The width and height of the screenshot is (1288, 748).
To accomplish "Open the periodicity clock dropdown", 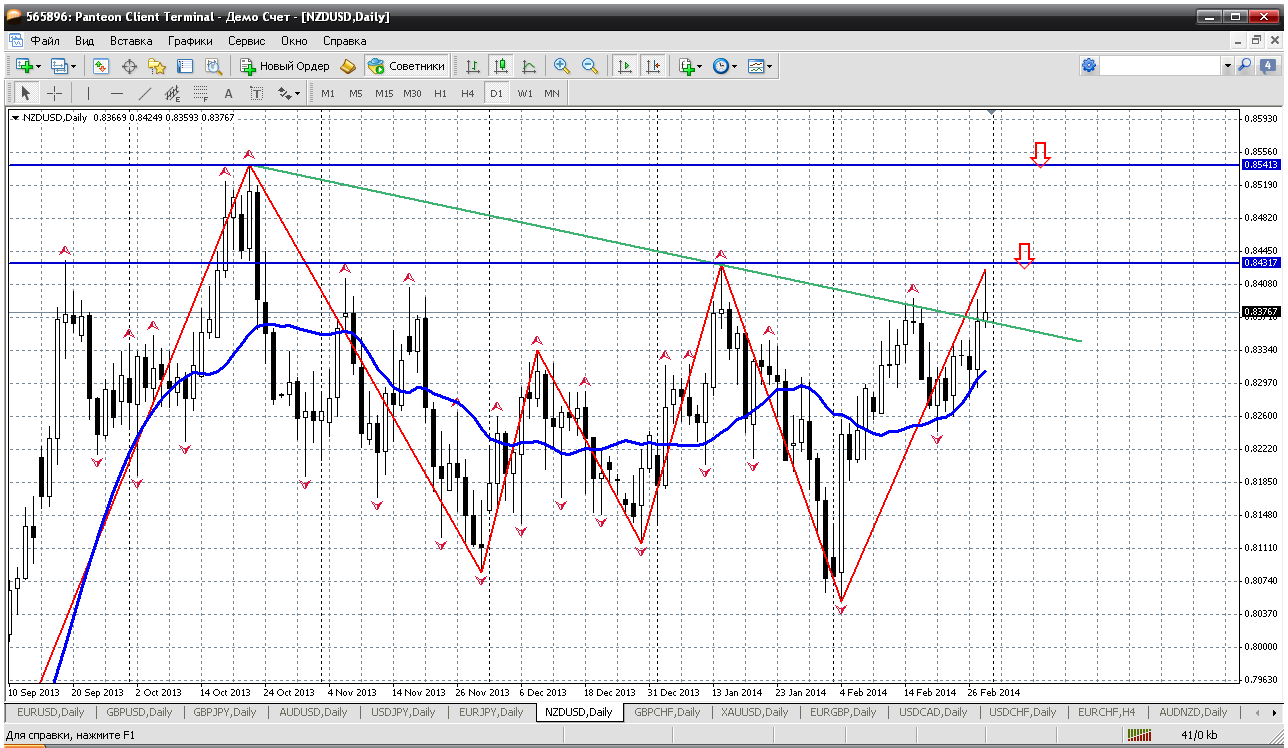I will tap(735, 66).
